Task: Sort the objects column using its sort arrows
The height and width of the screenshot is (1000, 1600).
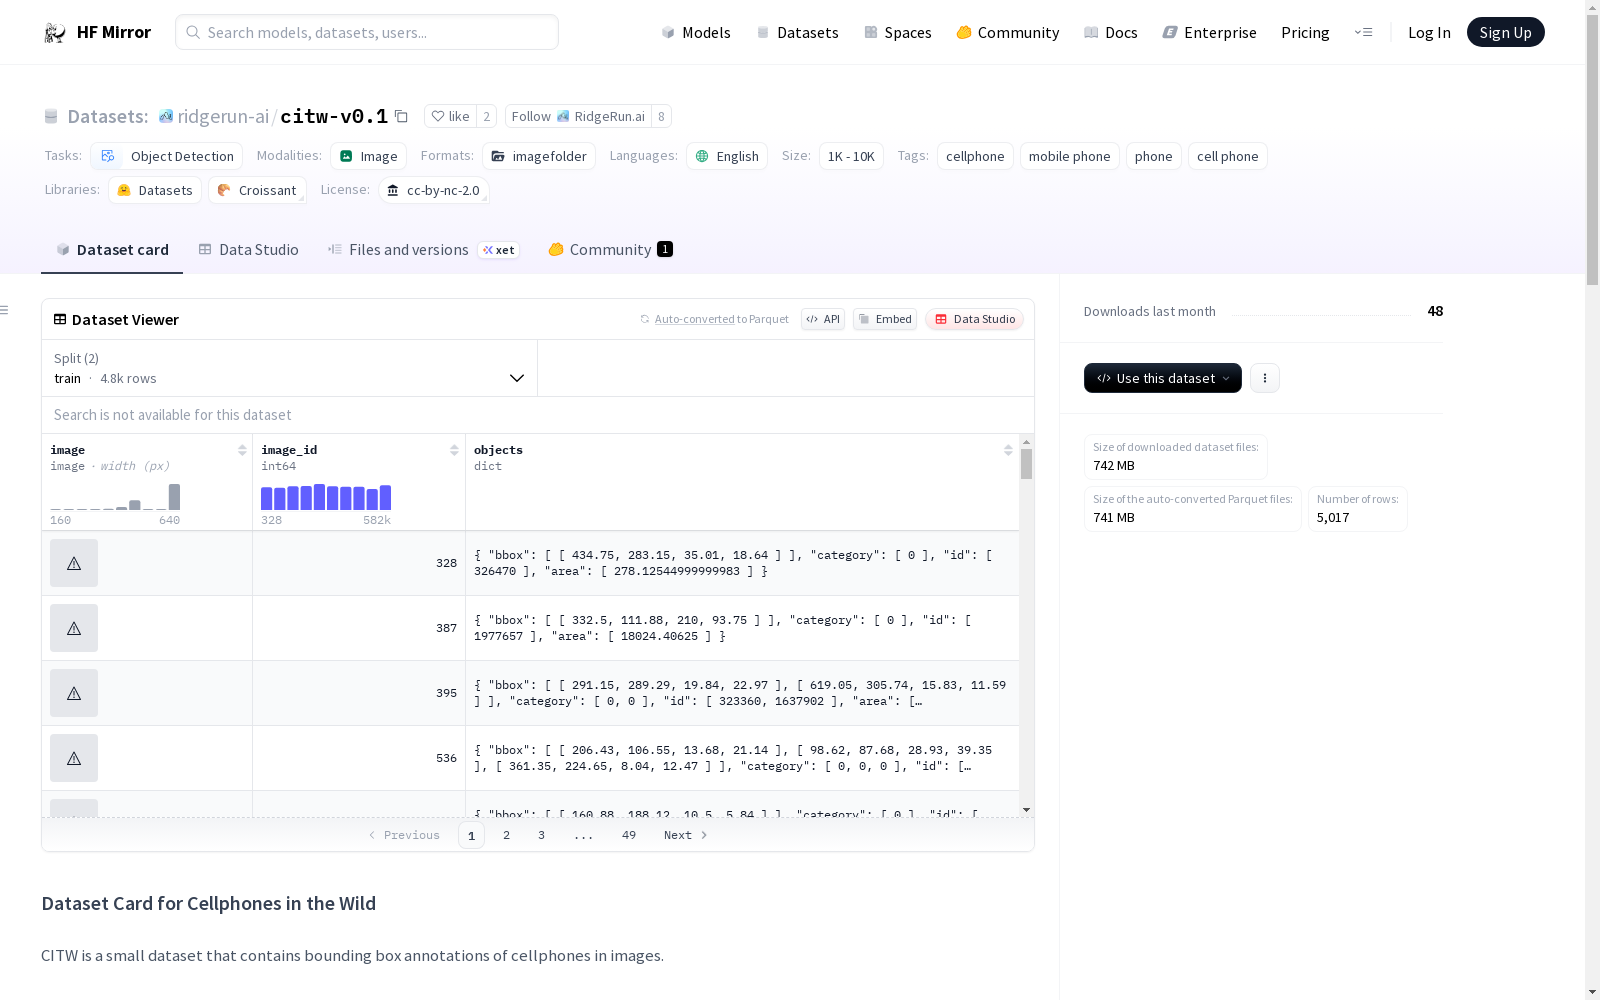Action: (1008, 450)
